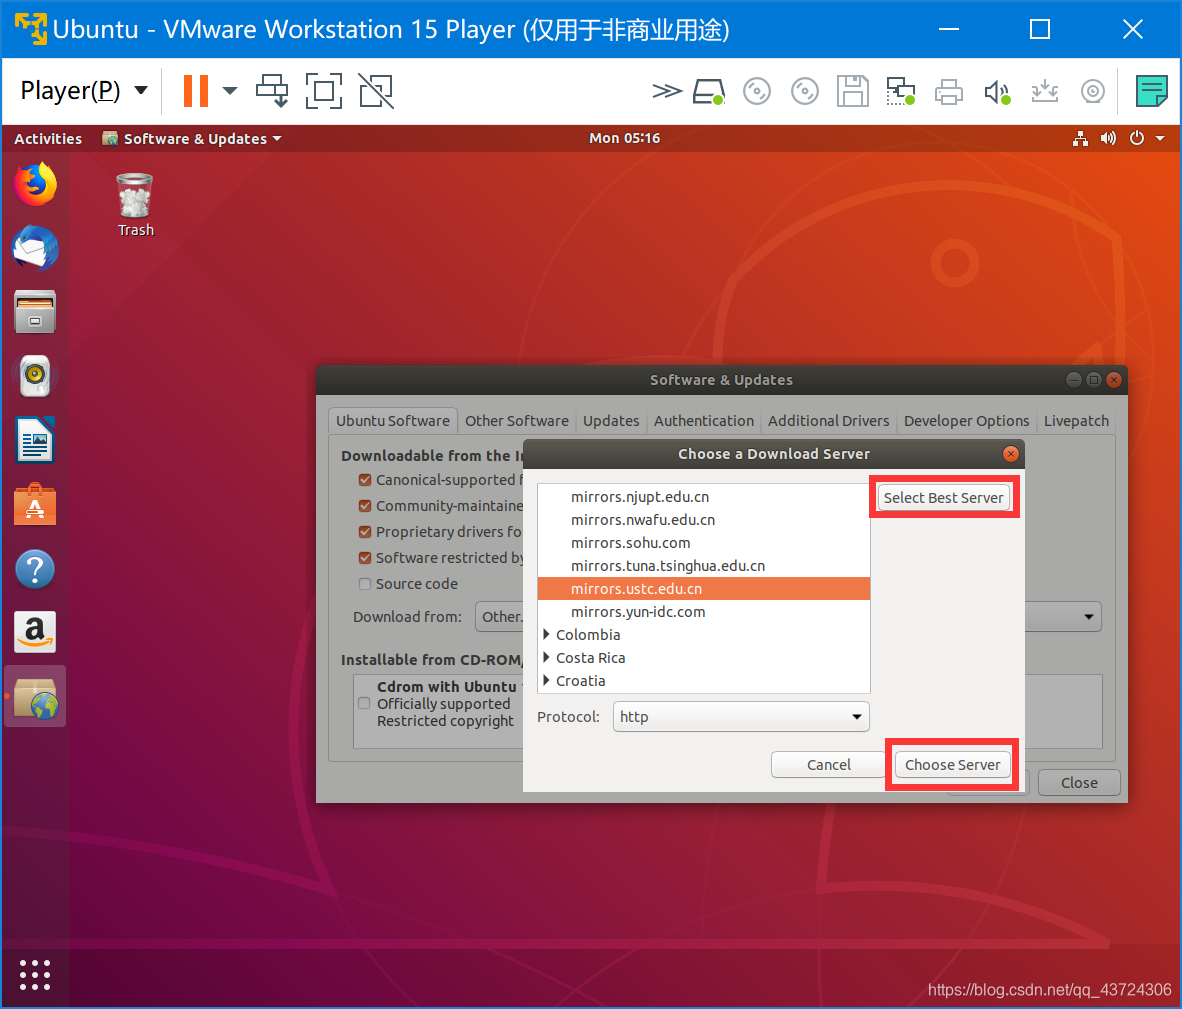1182x1009 pixels.
Task: Click the VMware hard disk device icon
Action: 709,92
